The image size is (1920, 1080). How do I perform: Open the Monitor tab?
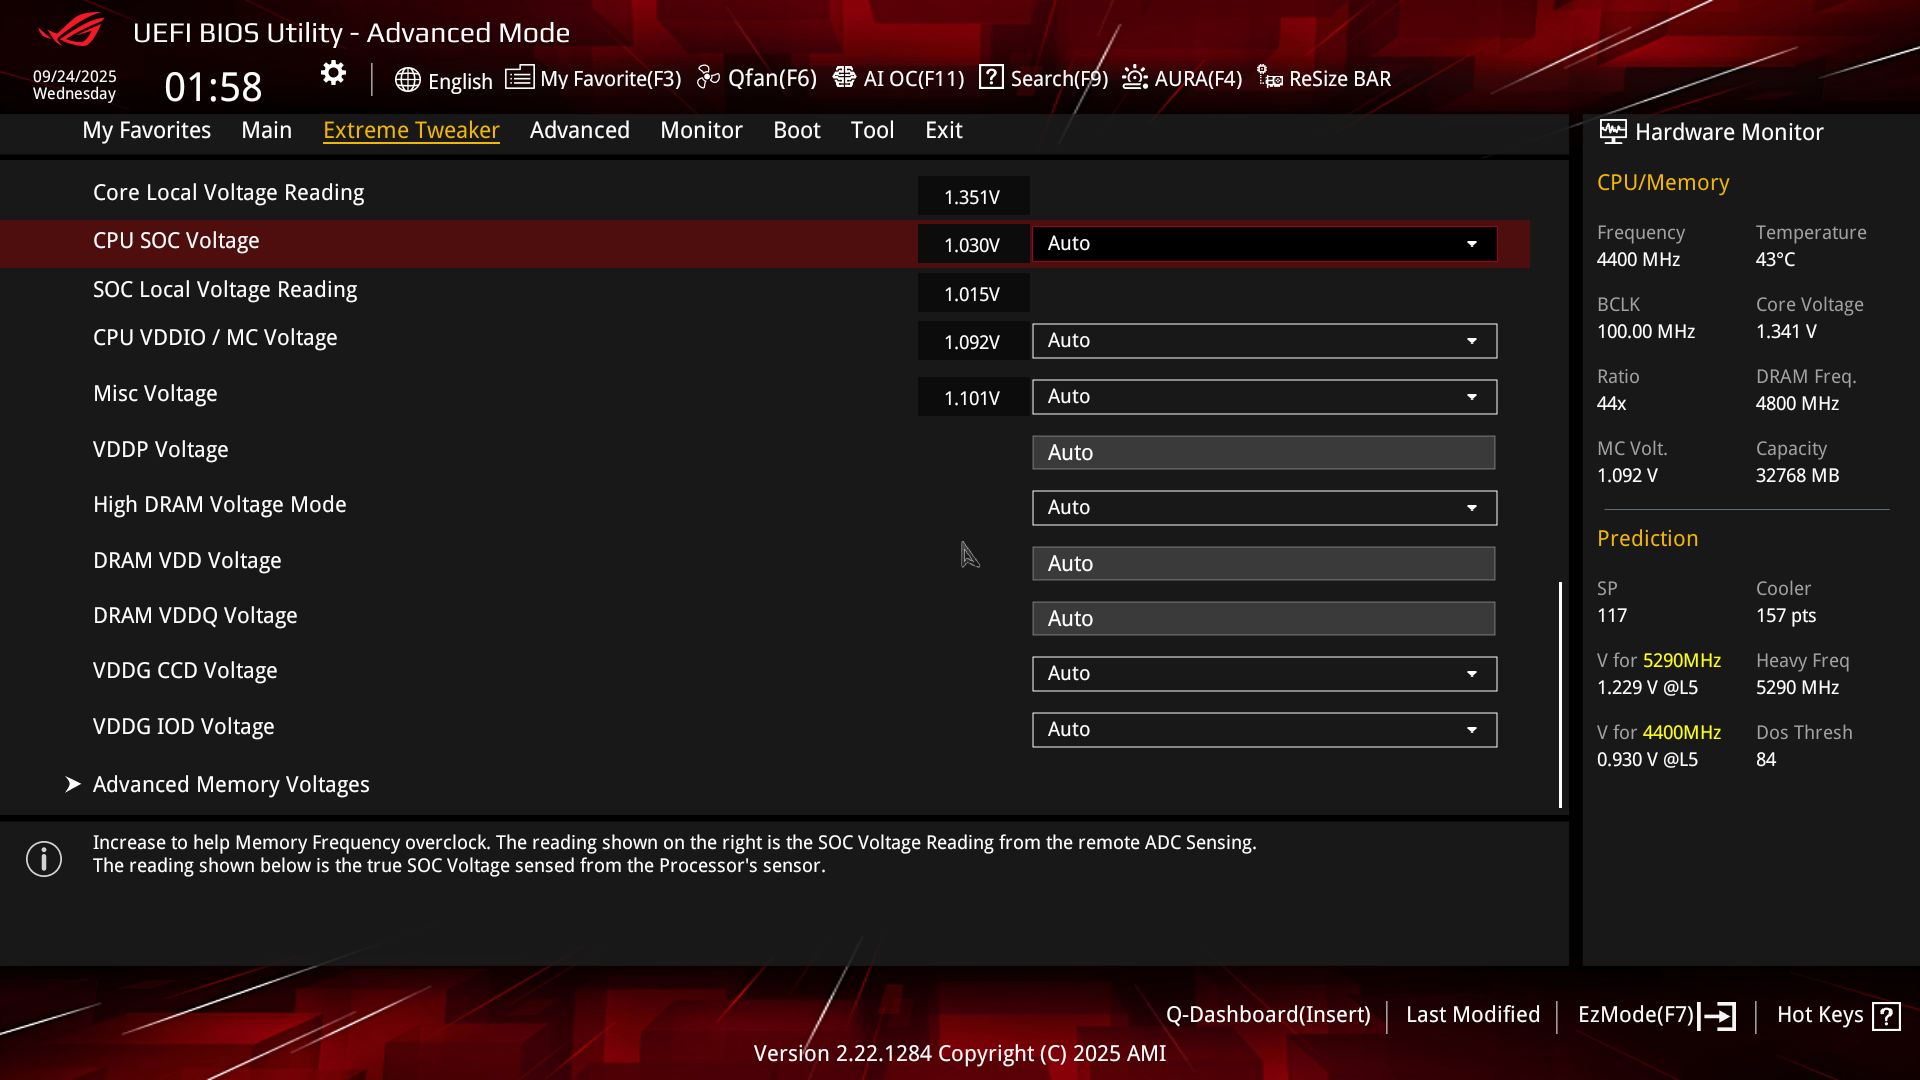701,130
